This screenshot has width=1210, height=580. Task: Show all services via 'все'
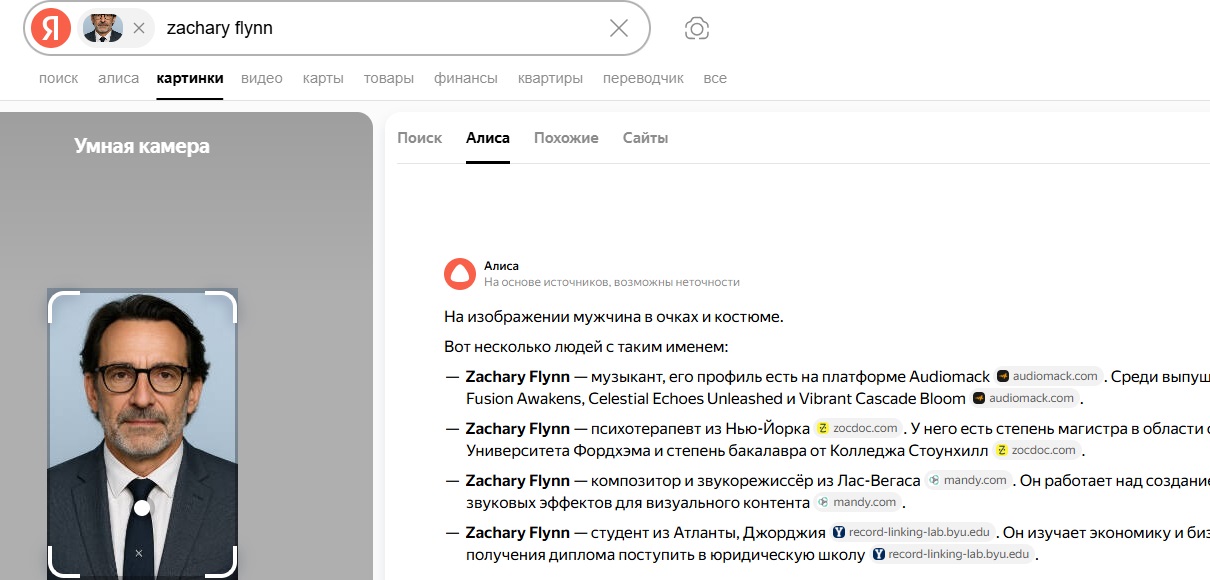coord(715,78)
